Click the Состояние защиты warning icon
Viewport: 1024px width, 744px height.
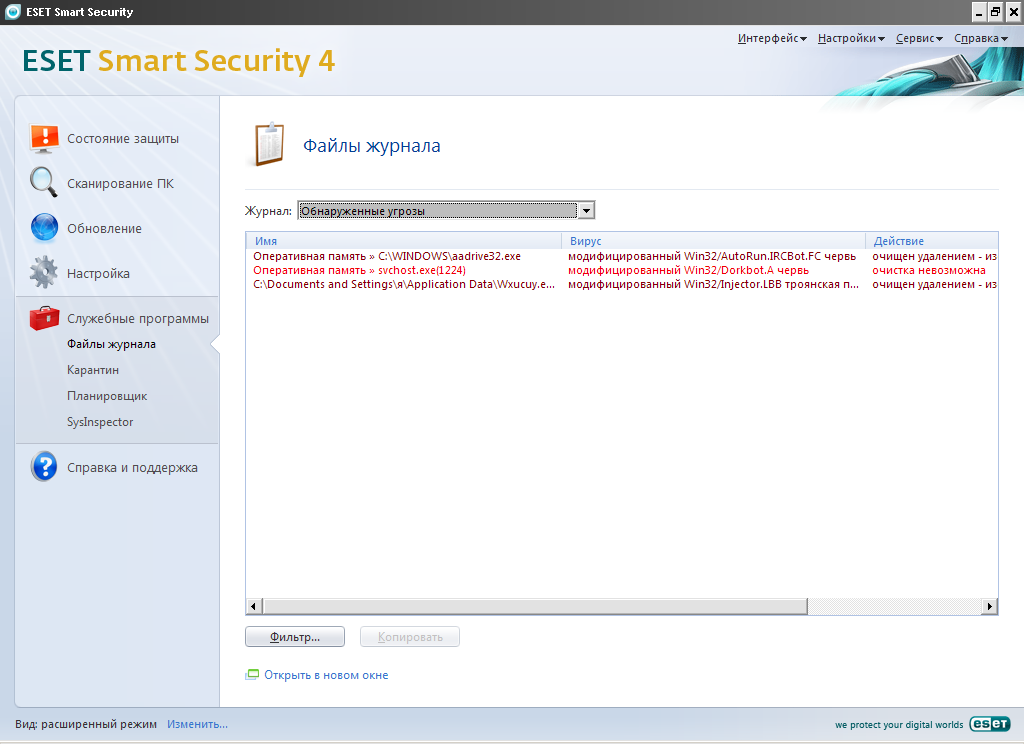pos(44,139)
